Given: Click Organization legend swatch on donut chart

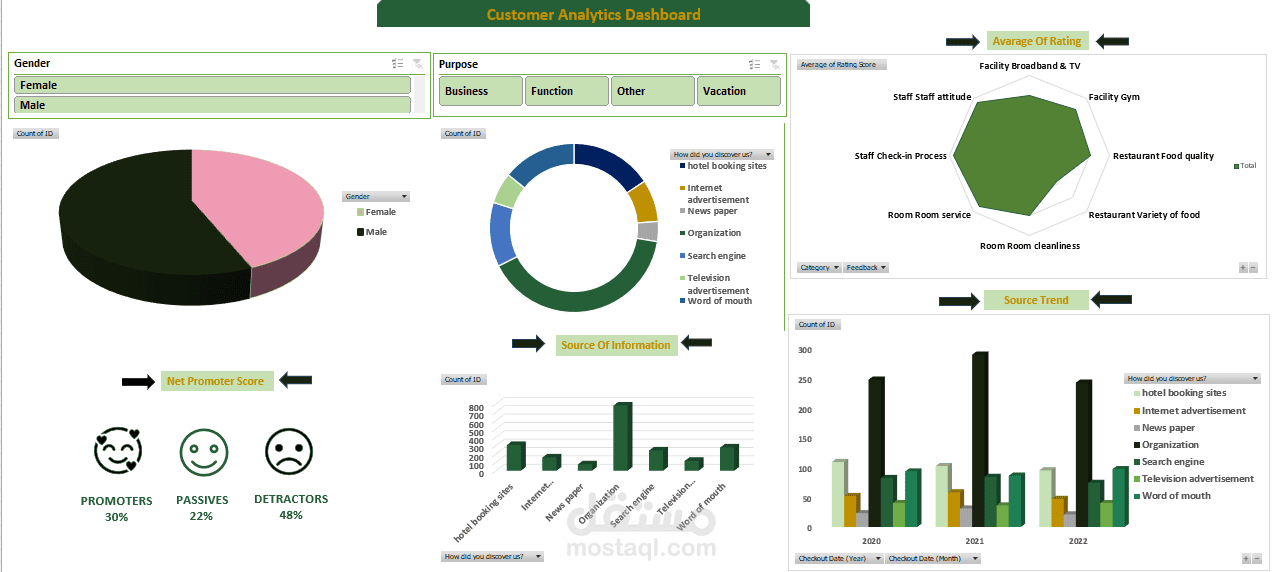Looking at the screenshot, I should [x=682, y=233].
